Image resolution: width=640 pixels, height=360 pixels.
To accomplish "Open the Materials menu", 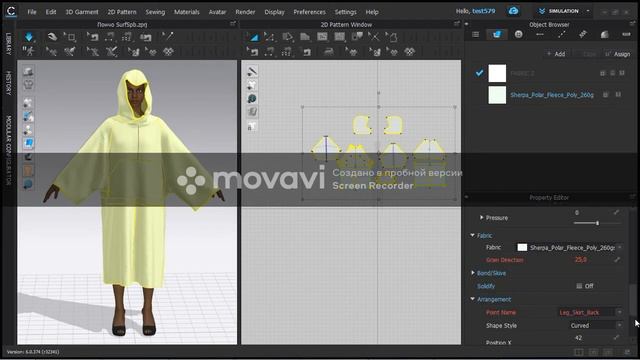I will (187, 12).
